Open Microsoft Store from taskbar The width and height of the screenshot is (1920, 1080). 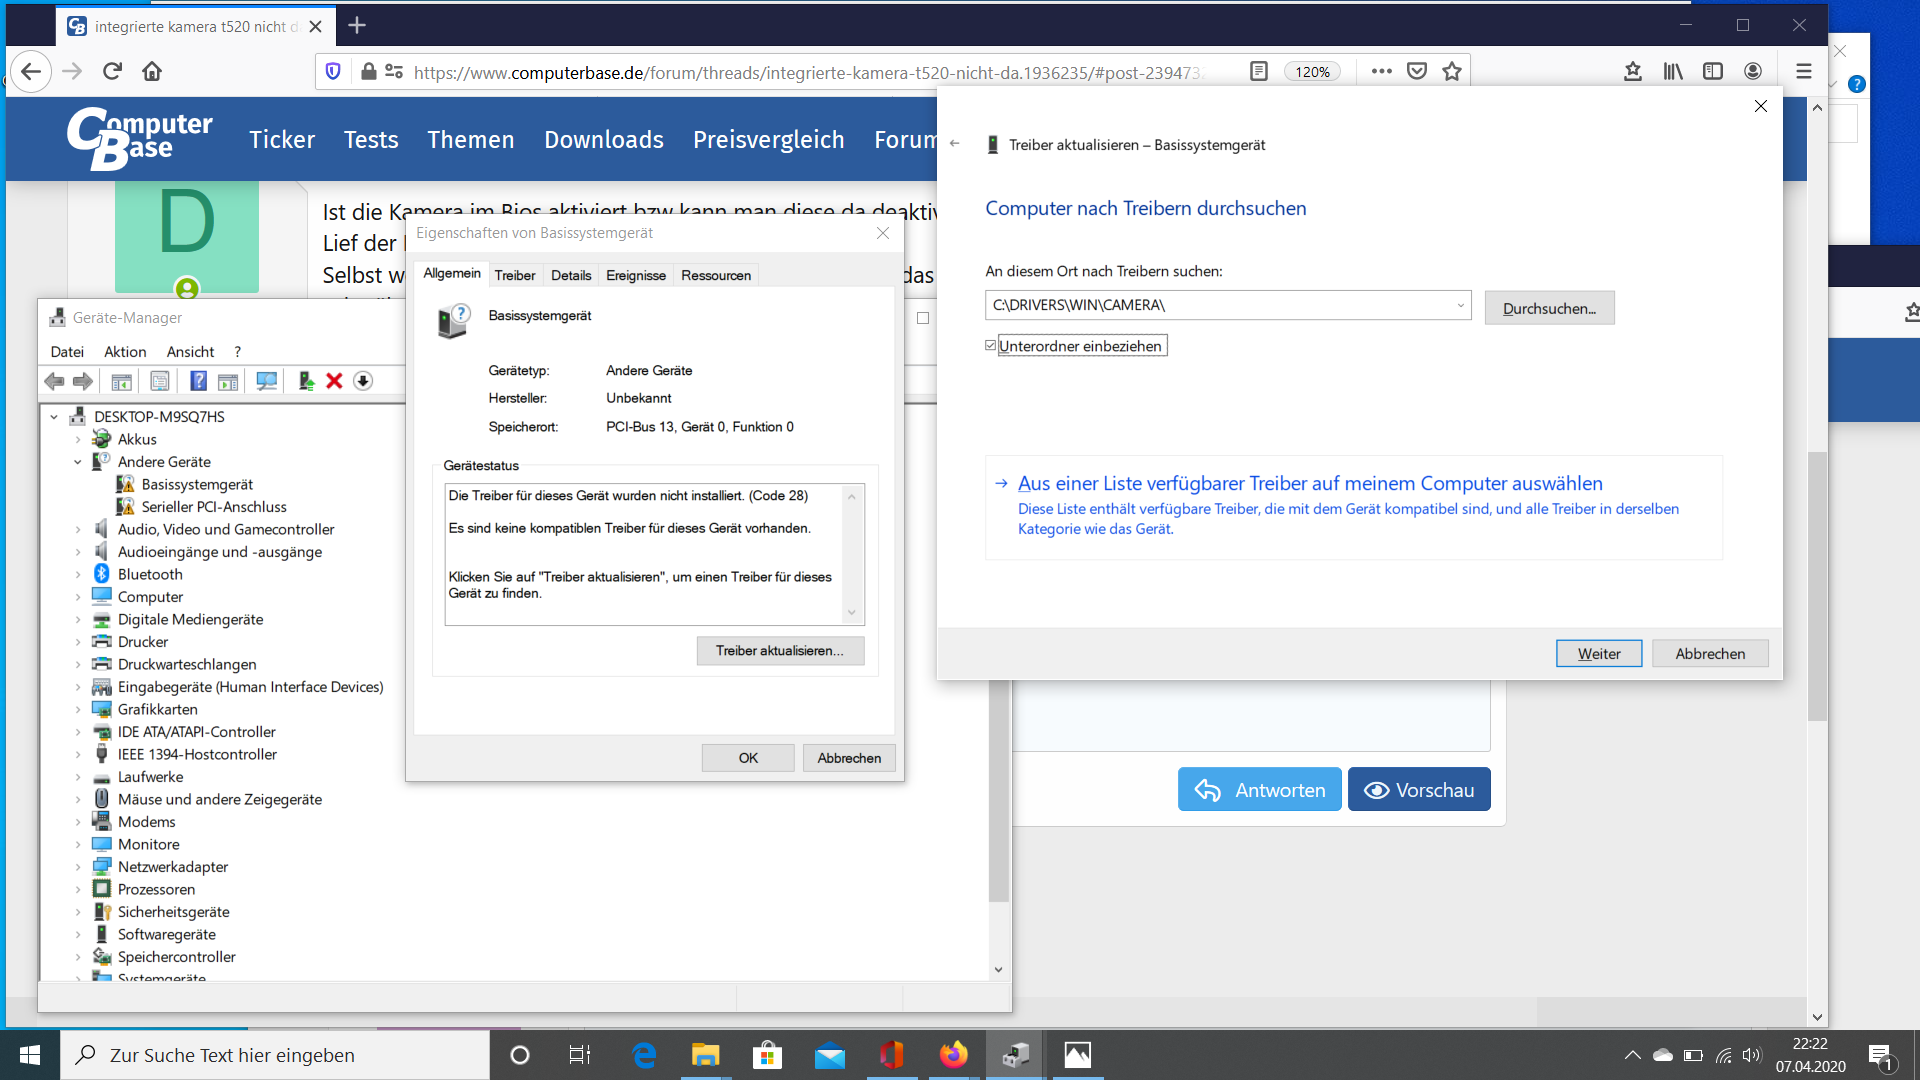(767, 1055)
